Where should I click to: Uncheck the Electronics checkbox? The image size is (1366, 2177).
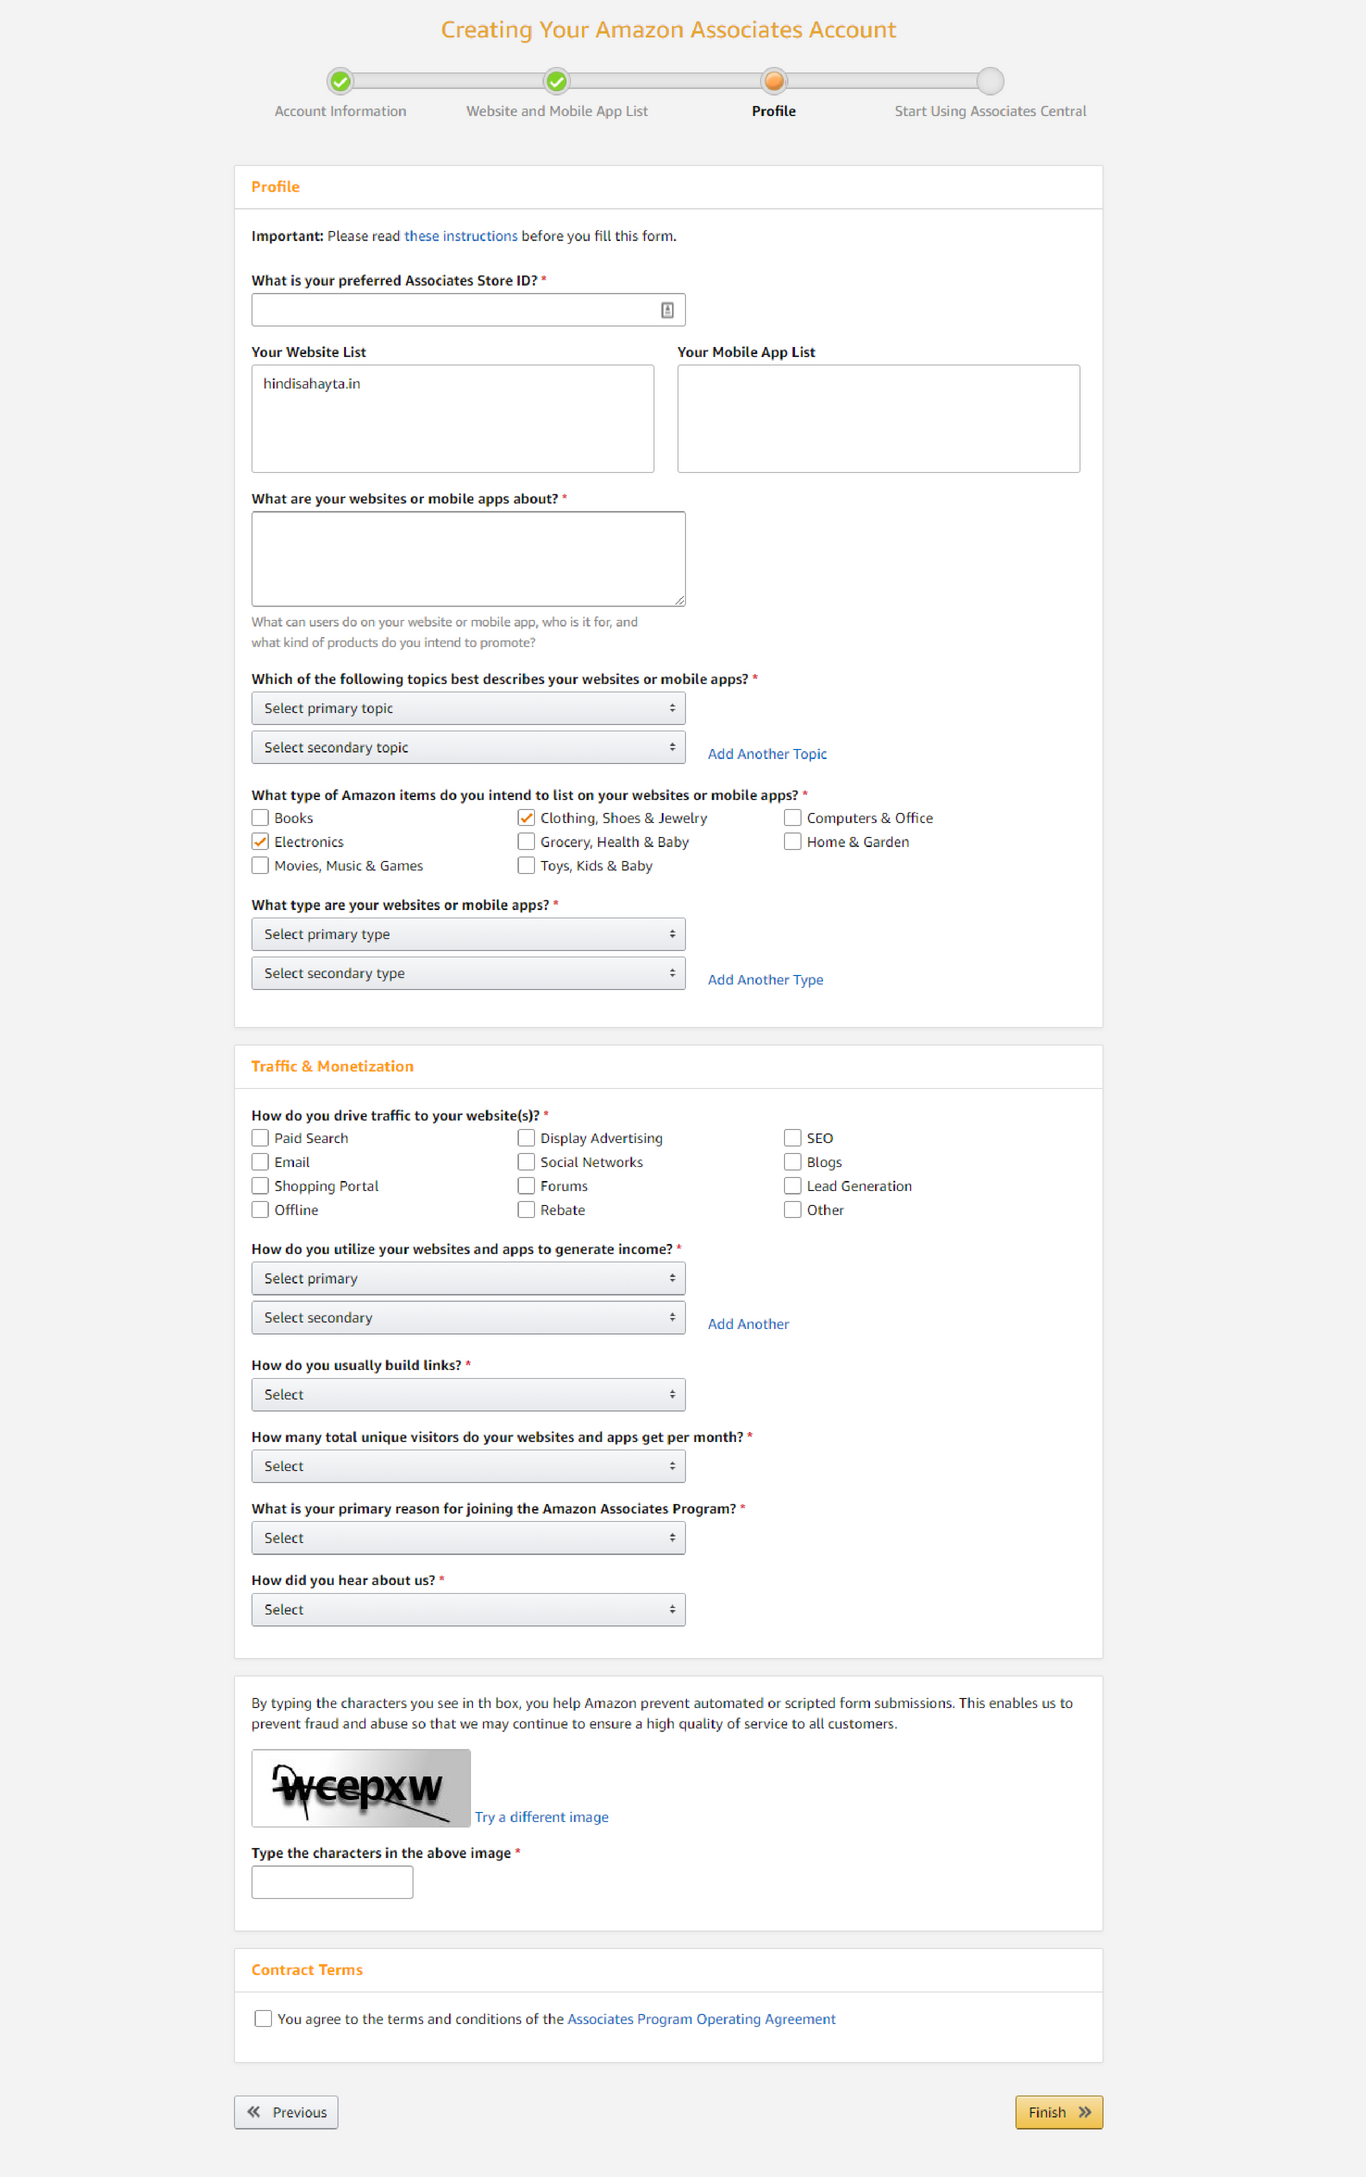[260, 842]
